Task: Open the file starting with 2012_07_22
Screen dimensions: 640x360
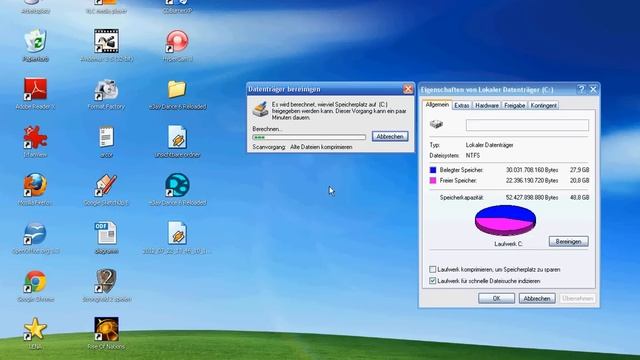Action: coord(177,233)
